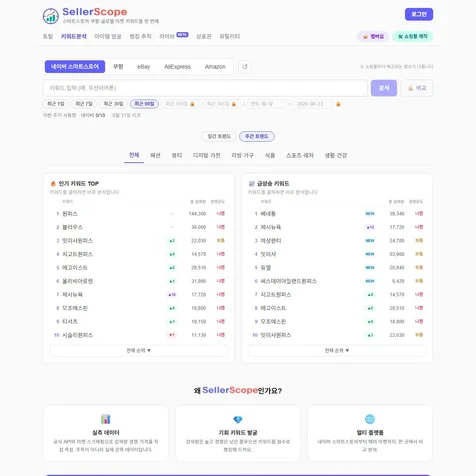
Task: Click the keyword search input field
Action: pyautogui.click(x=205, y=88)
